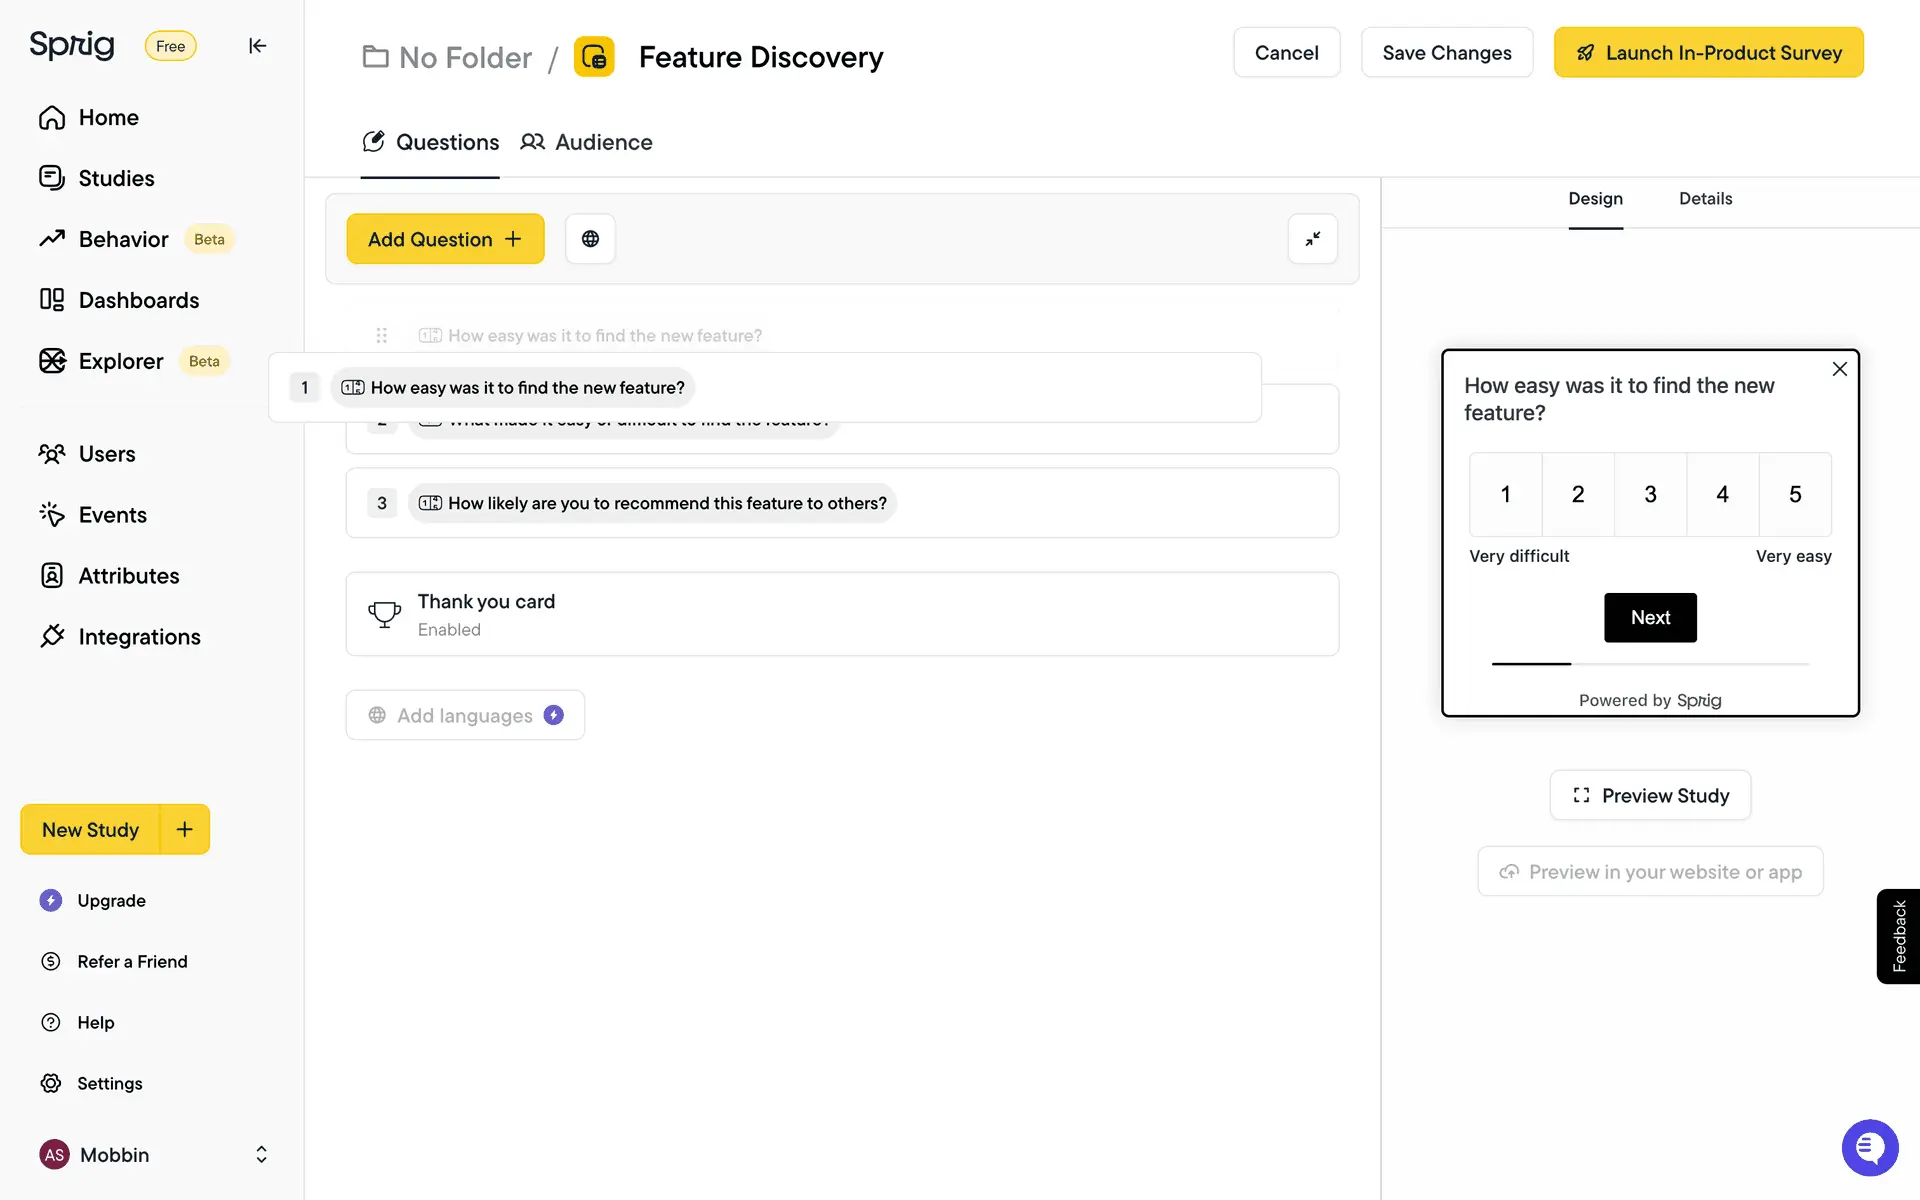
Task: Click the Feature Discovery study type icon
Action: pyautogui.click(x=594, y=57)
